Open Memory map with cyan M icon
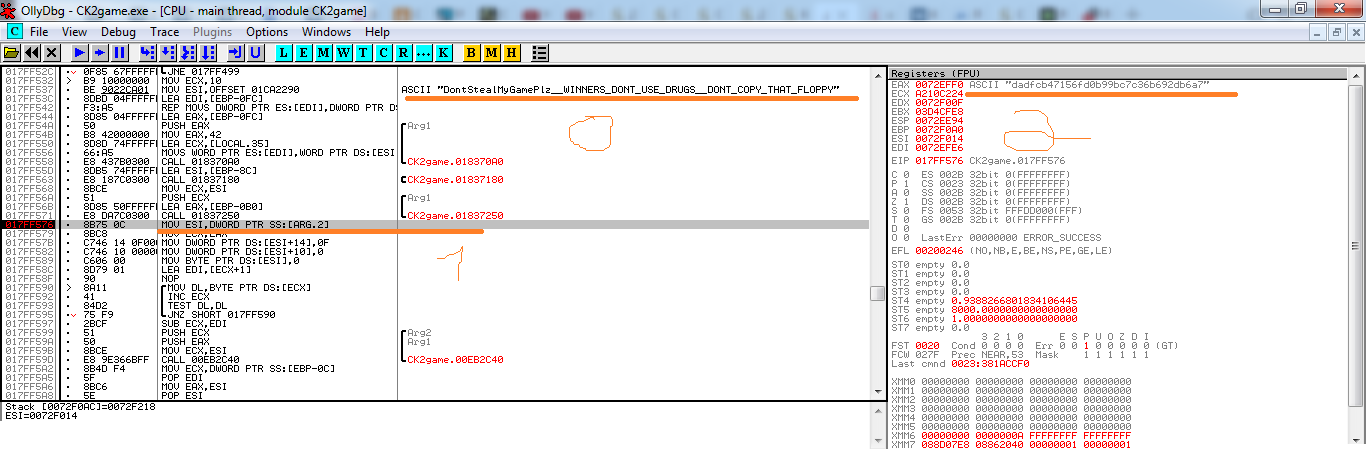This screenshot has width=1370, height=451. tap(323, 52)
